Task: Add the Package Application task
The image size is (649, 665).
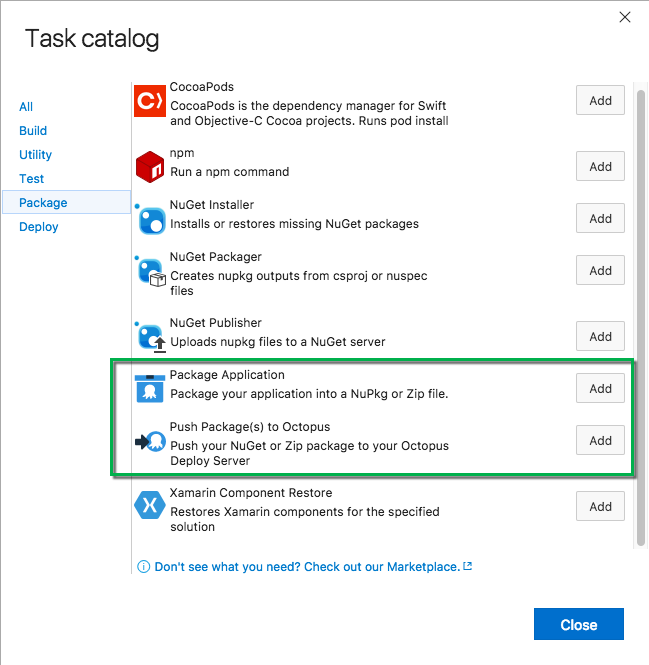Action: click(600, 388)
